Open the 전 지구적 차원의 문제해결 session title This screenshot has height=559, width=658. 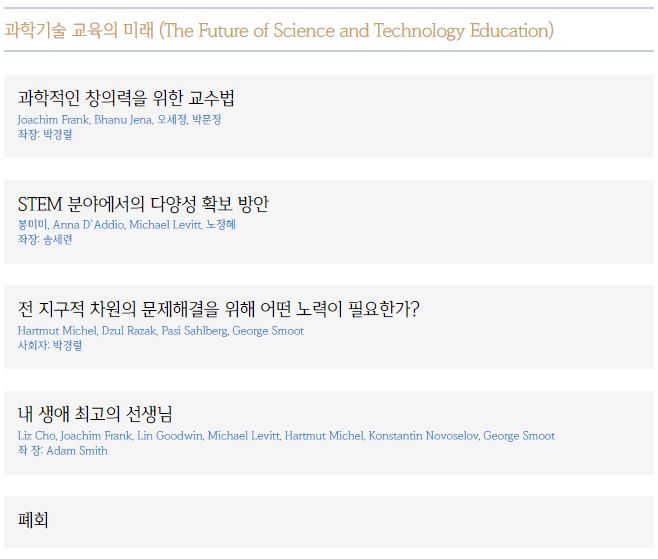[x=219, y=309]
